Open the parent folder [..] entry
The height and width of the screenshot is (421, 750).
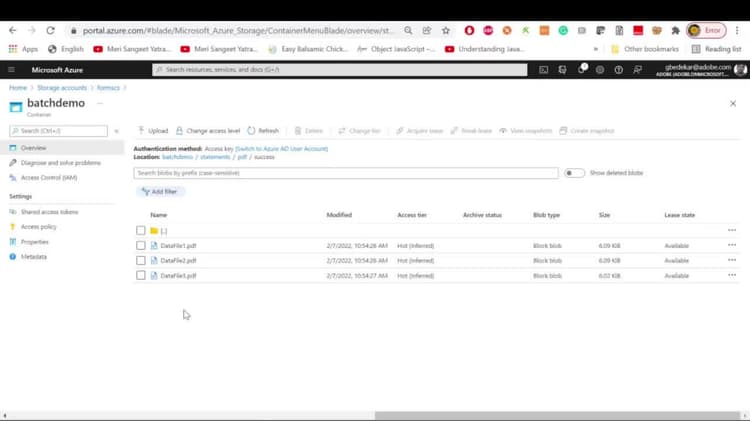[164, 231]
